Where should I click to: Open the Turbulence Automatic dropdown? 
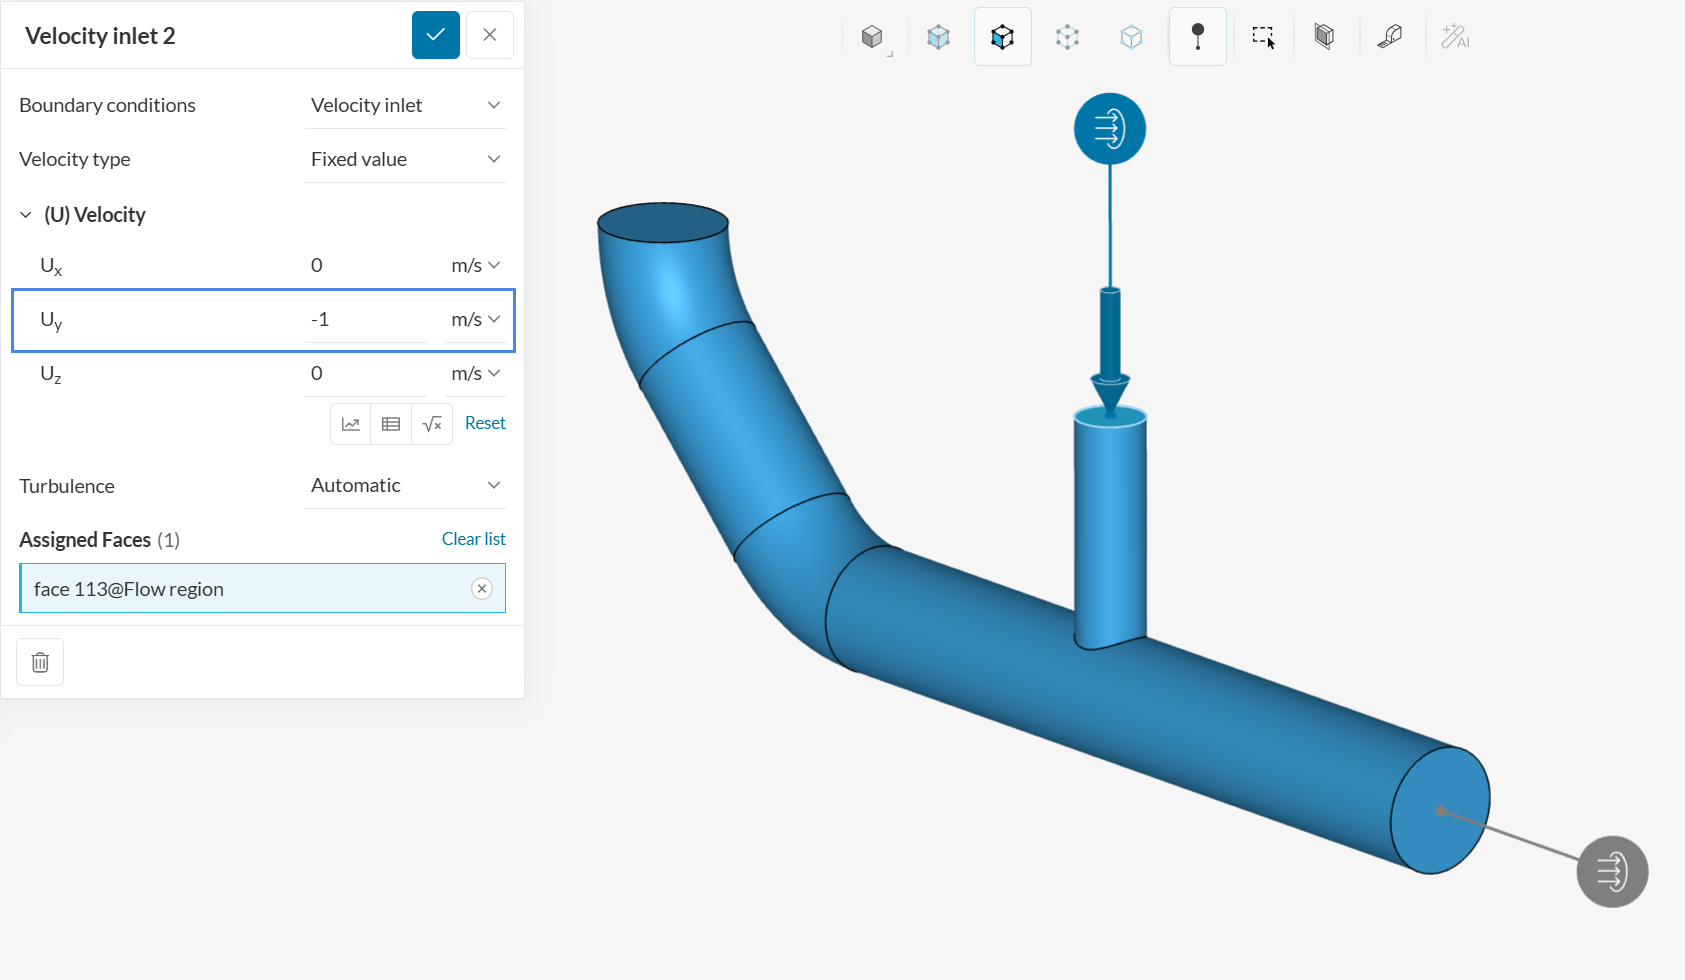[x=405, y=485]
